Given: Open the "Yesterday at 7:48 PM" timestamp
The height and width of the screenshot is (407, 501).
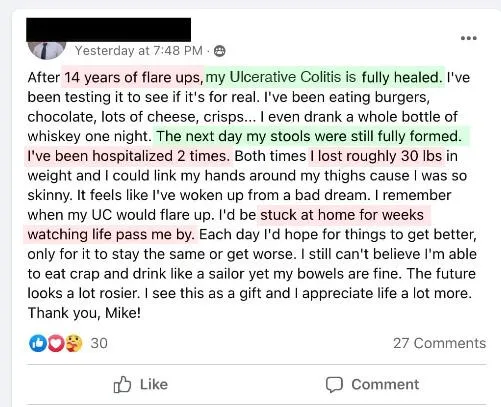Looking at the screenshot, I should click(139, 51).
